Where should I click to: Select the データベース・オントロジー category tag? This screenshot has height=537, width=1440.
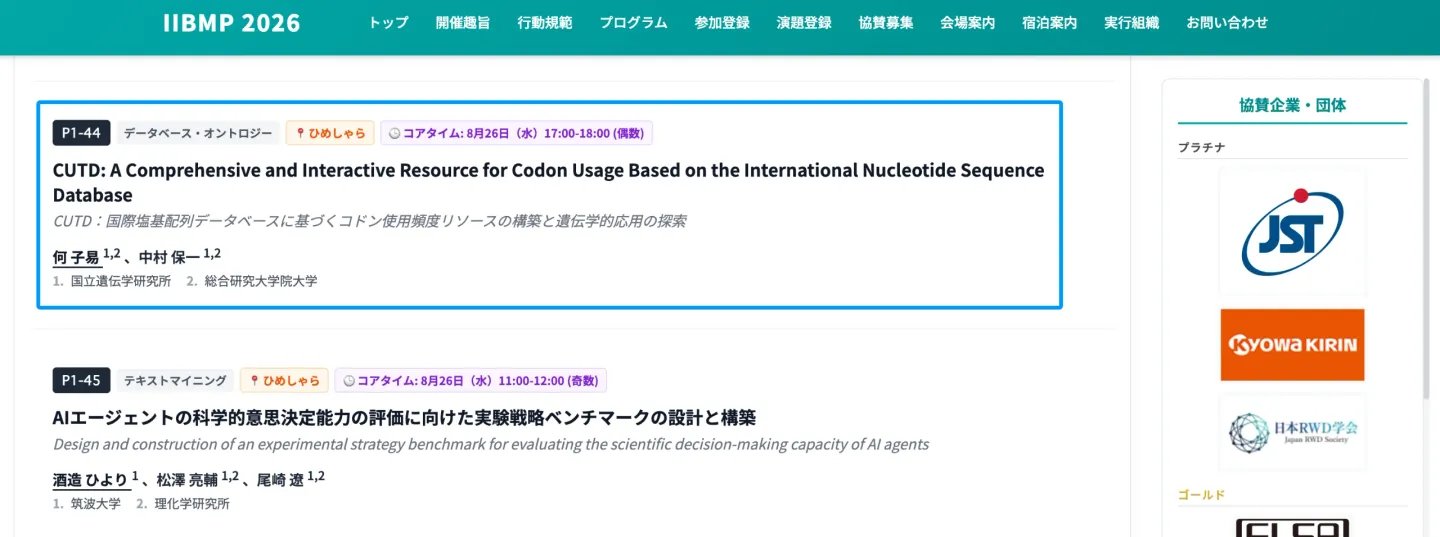pyautogui.click(x=198, y=133)
